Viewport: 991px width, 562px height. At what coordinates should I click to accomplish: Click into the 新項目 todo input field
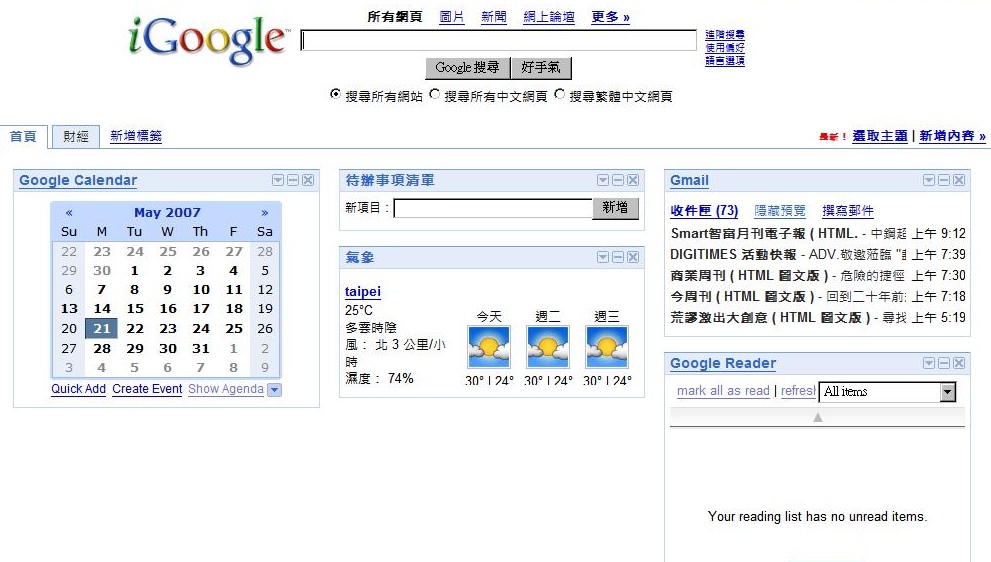coord(493,208)
